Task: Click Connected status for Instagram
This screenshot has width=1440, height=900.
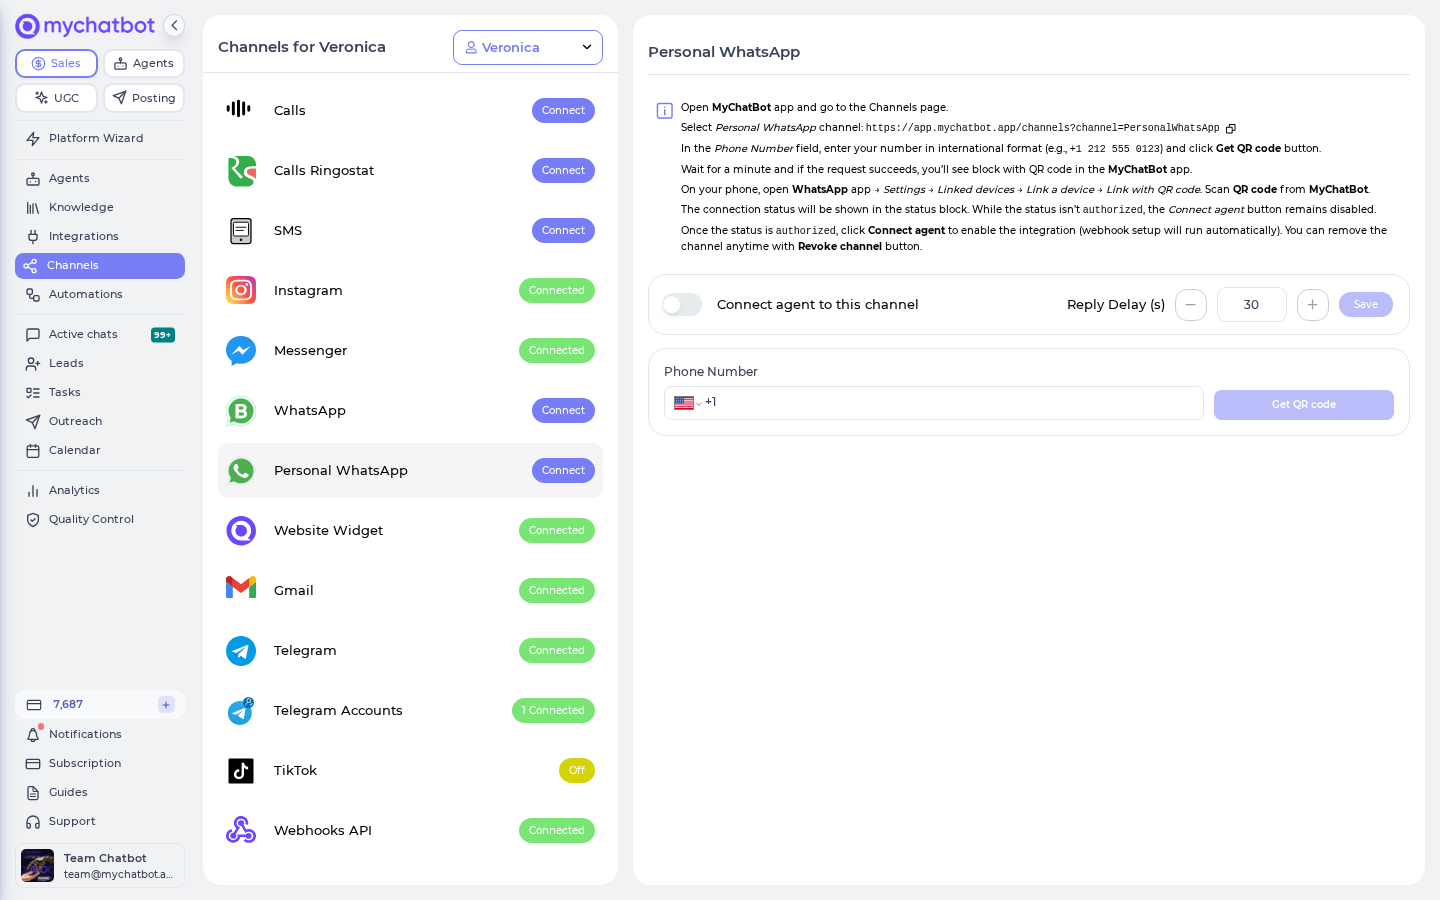Action: click(557, 291)
